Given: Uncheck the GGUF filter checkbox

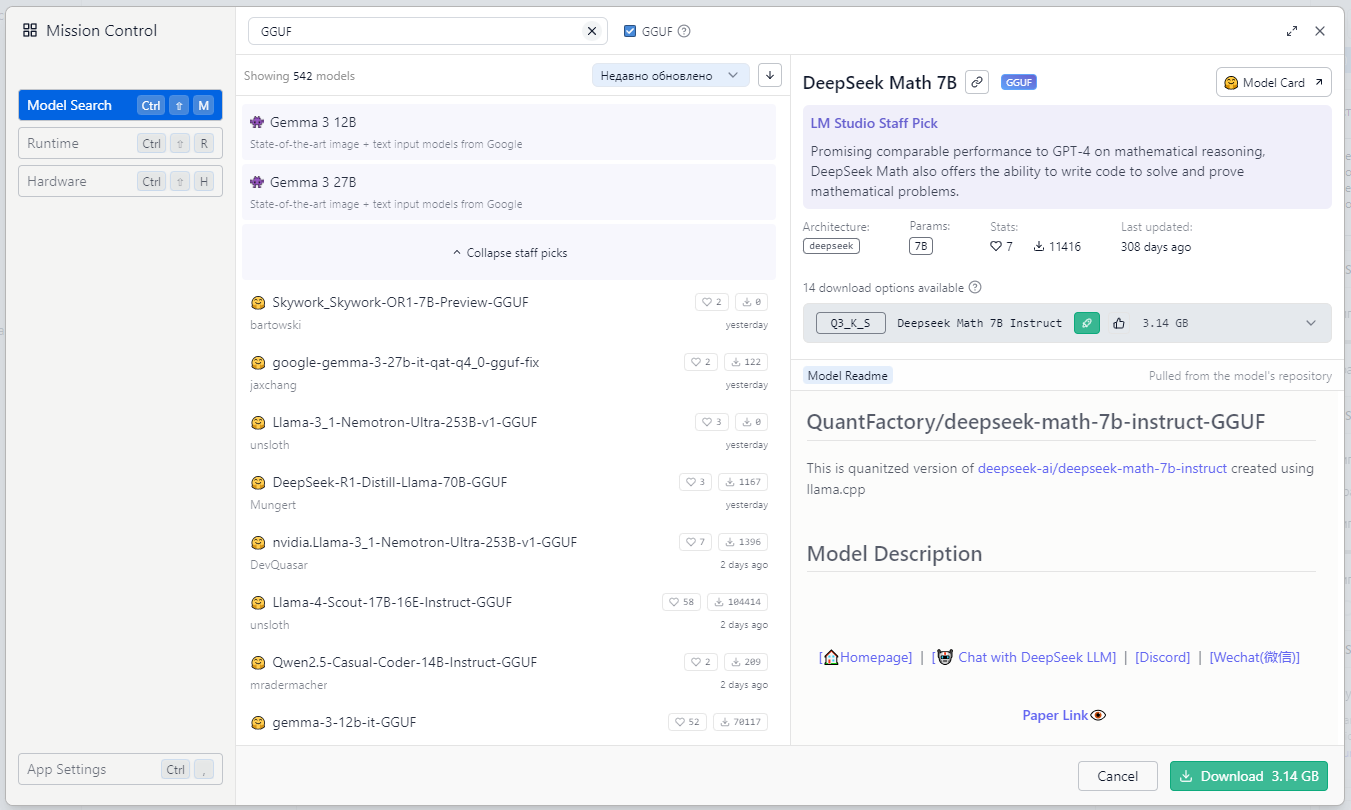Looking at the screenshot, I should pos(630,31).
